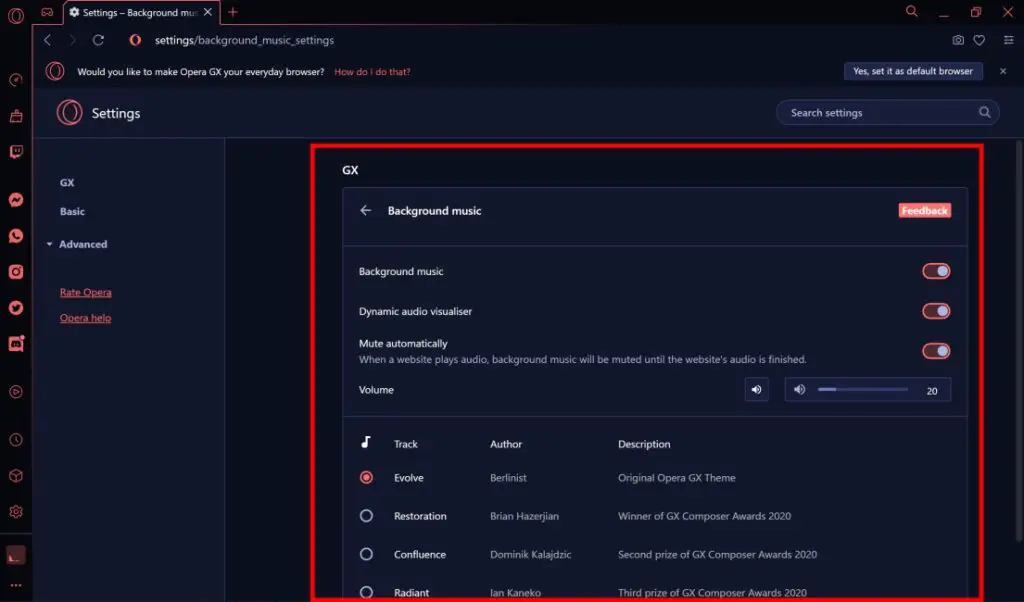Click back arrow beside Background music

pos(366,210)
